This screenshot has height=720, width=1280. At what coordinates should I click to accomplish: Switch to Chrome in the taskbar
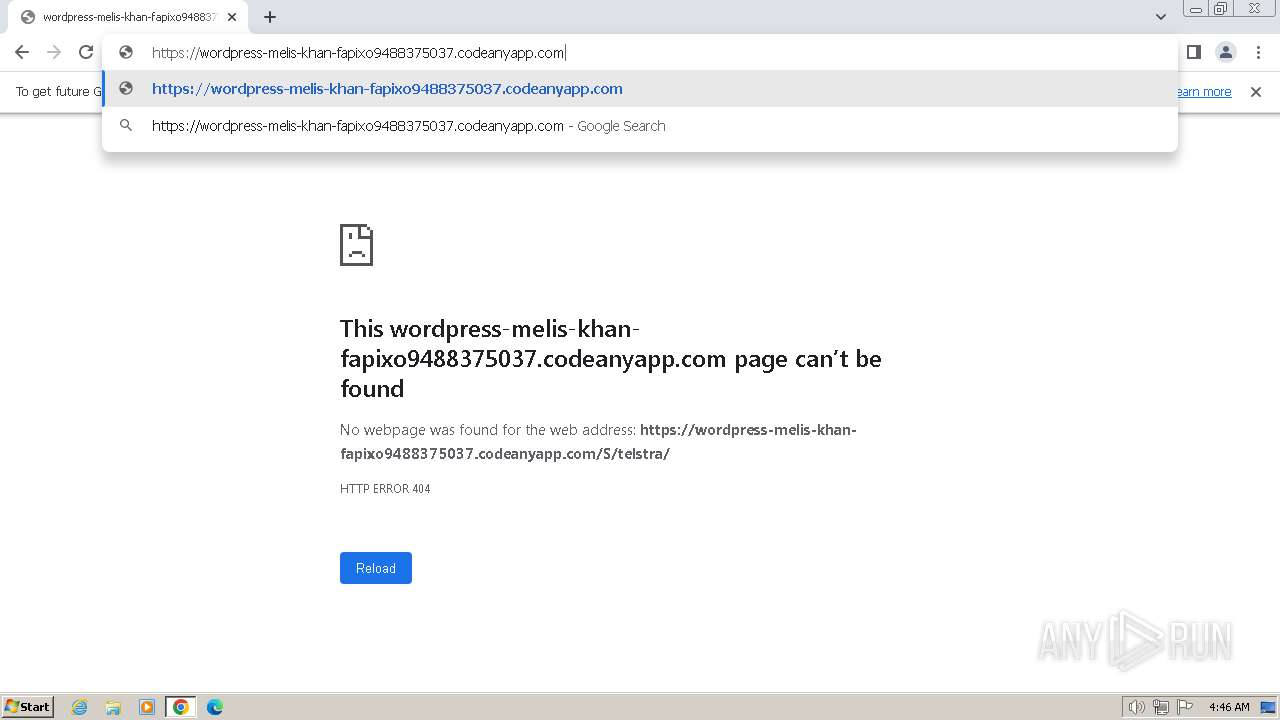[x=181, y=707]
